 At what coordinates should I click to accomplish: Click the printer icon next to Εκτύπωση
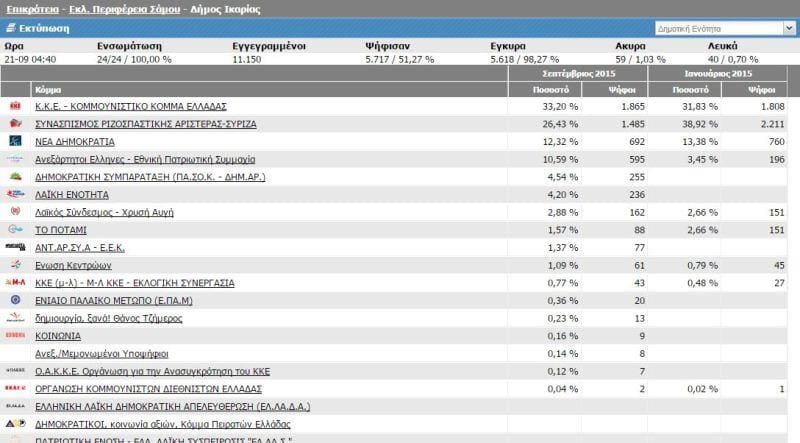[x=10, y=28]
